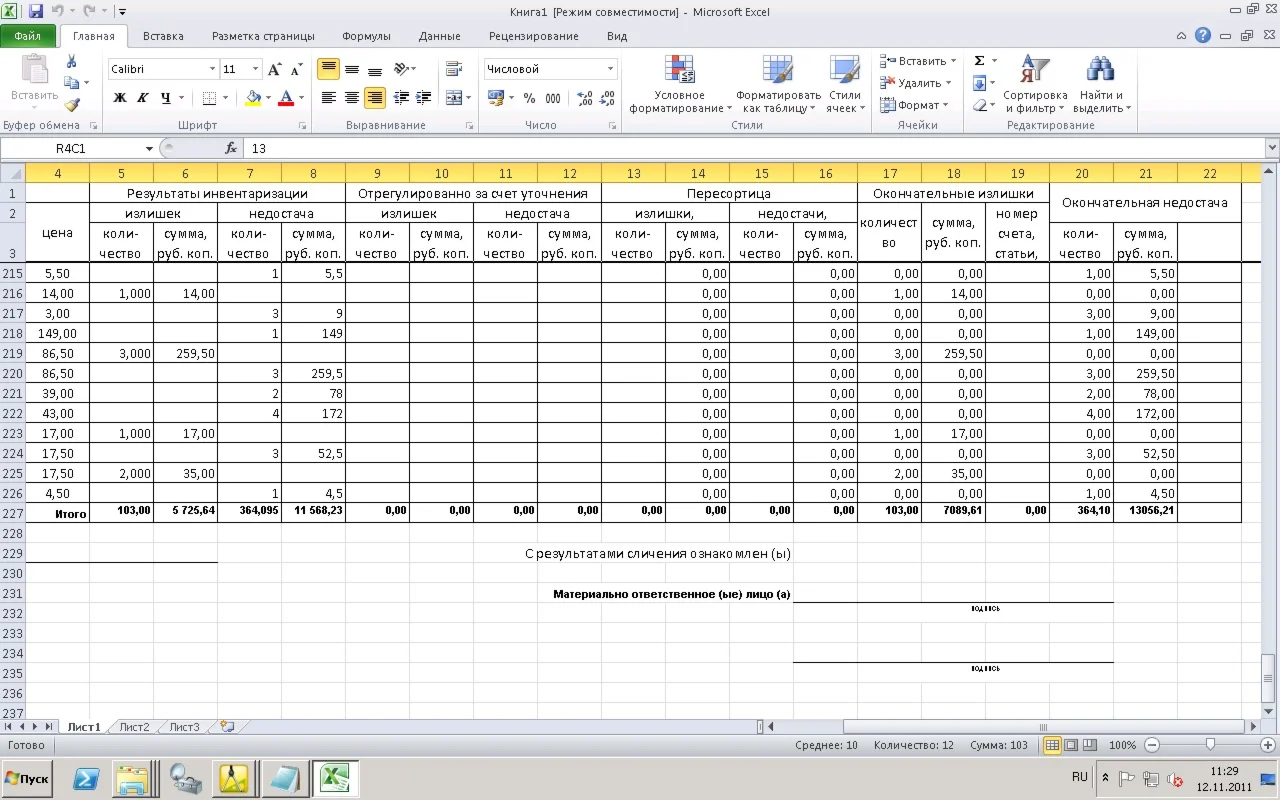1280x800 pixels.
Task: Toggle bold formatting (Ж)
Action: coord(120,98)
